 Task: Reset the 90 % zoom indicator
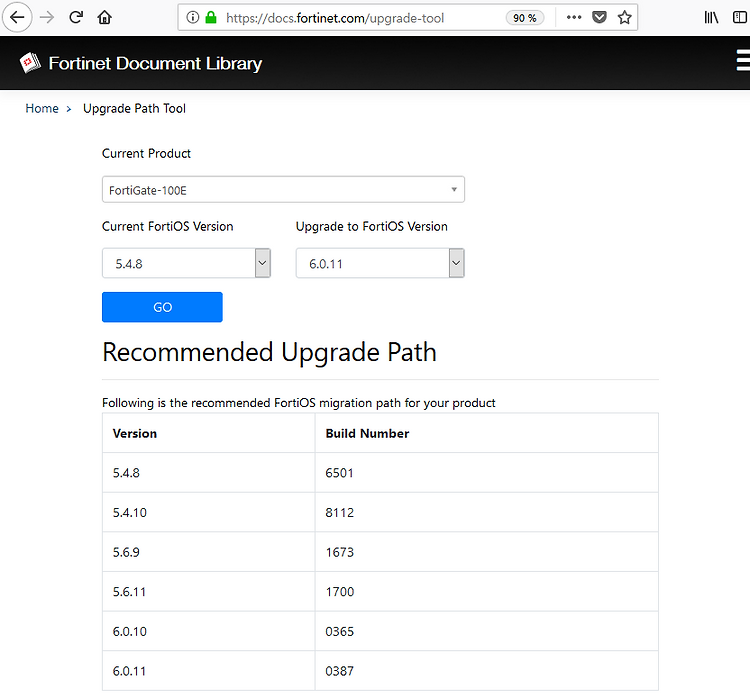(525, 18)
